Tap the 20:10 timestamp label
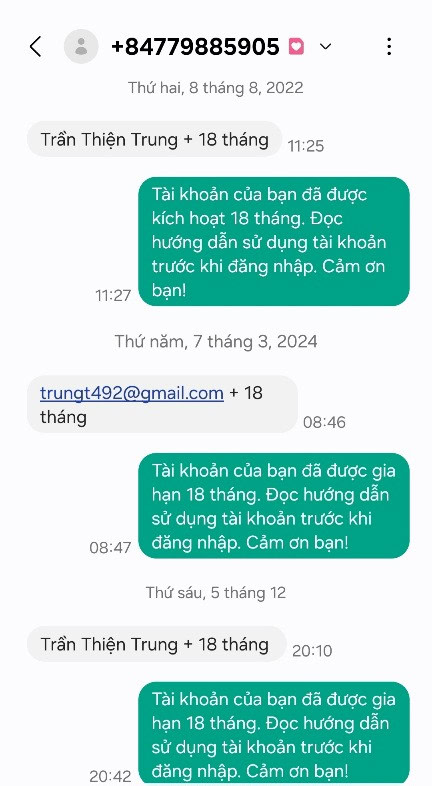This screenshot has height=786, width=432. (x=312, y=651)
